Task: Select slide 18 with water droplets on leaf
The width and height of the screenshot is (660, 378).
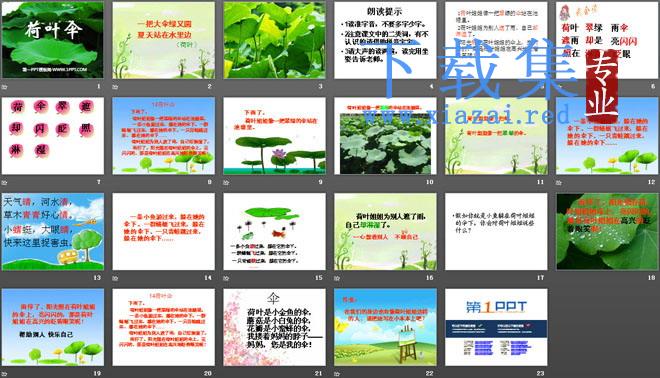Action: click(x=607, y=232)
